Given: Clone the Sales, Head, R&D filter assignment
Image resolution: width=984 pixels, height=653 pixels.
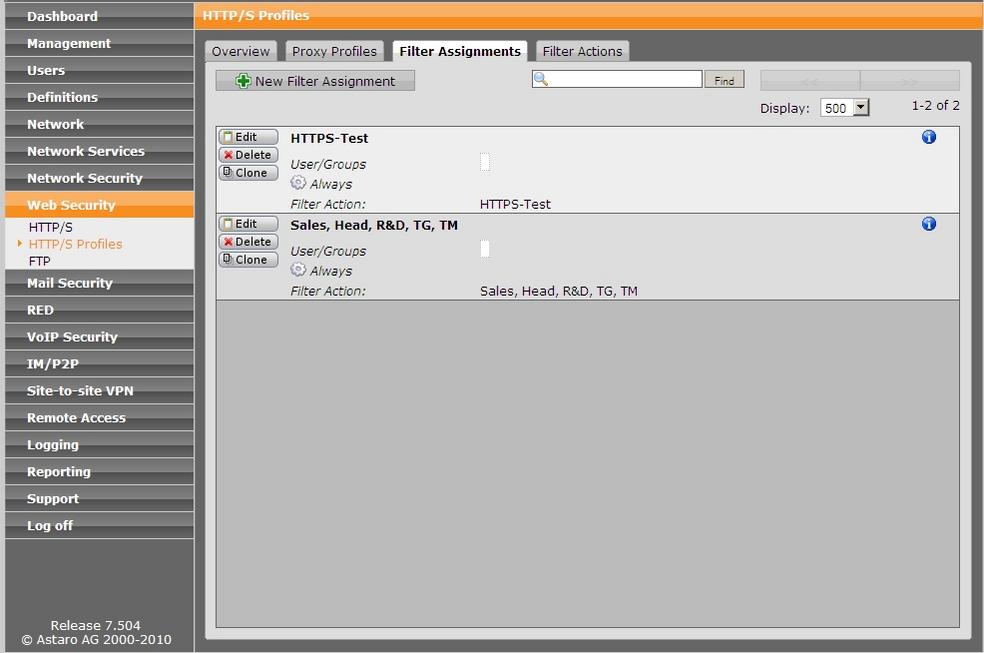Looking at the screenshot, I should [x=248, y=260].
